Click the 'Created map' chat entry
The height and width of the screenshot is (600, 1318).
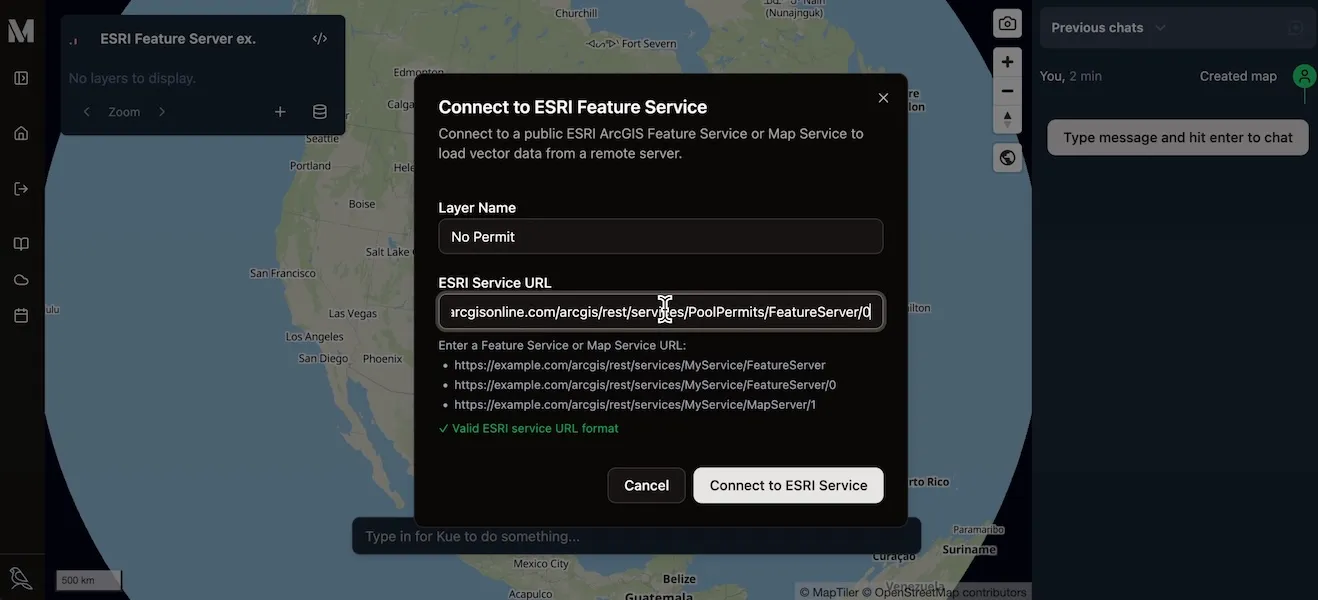(x=1238, y=76)
